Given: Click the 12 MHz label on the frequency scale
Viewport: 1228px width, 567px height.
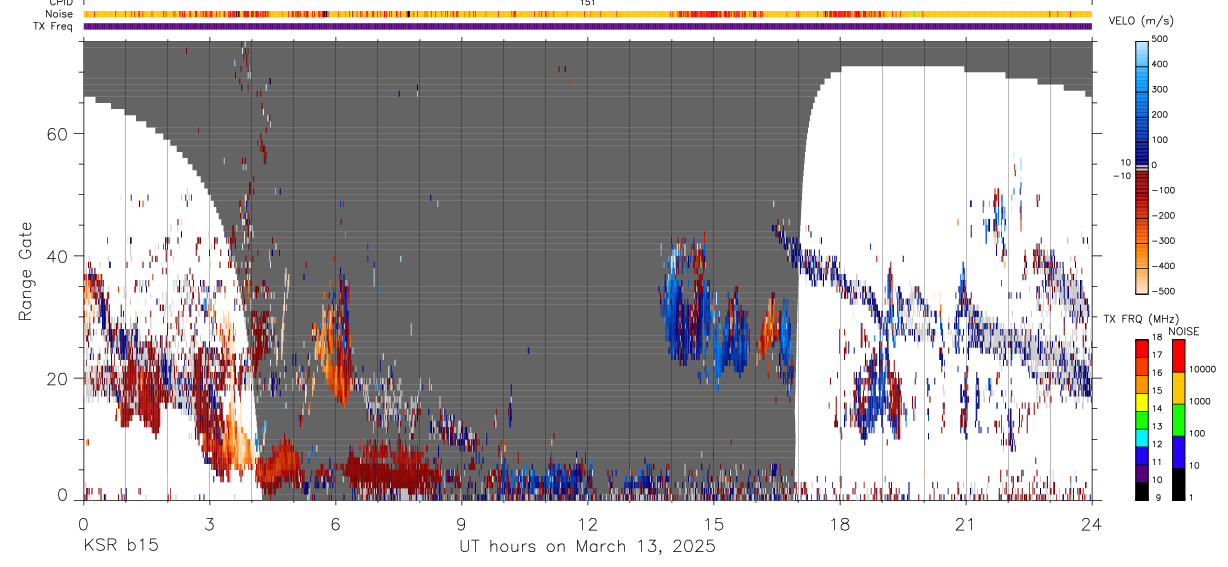Looking at the screenshot, I should tap(1159, 445).
